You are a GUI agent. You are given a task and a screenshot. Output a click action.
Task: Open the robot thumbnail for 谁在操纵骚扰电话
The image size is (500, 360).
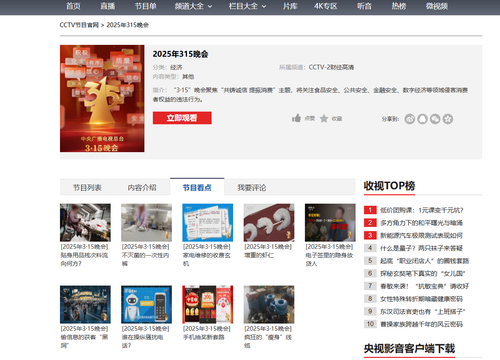pos(146,304)
